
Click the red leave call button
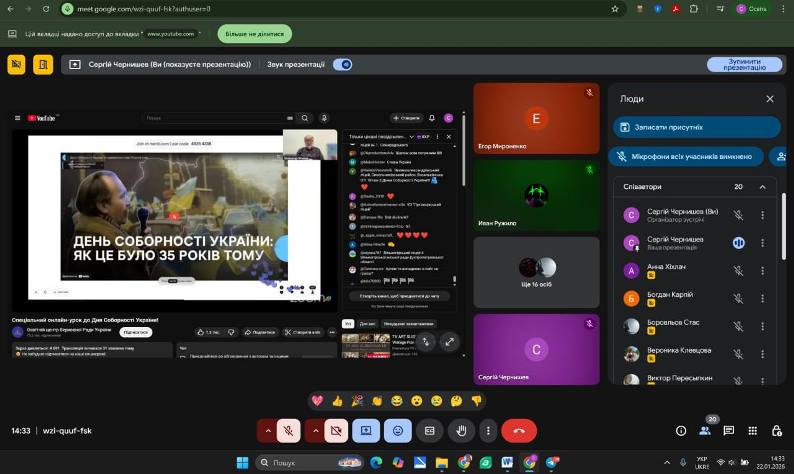pos(519,431)
